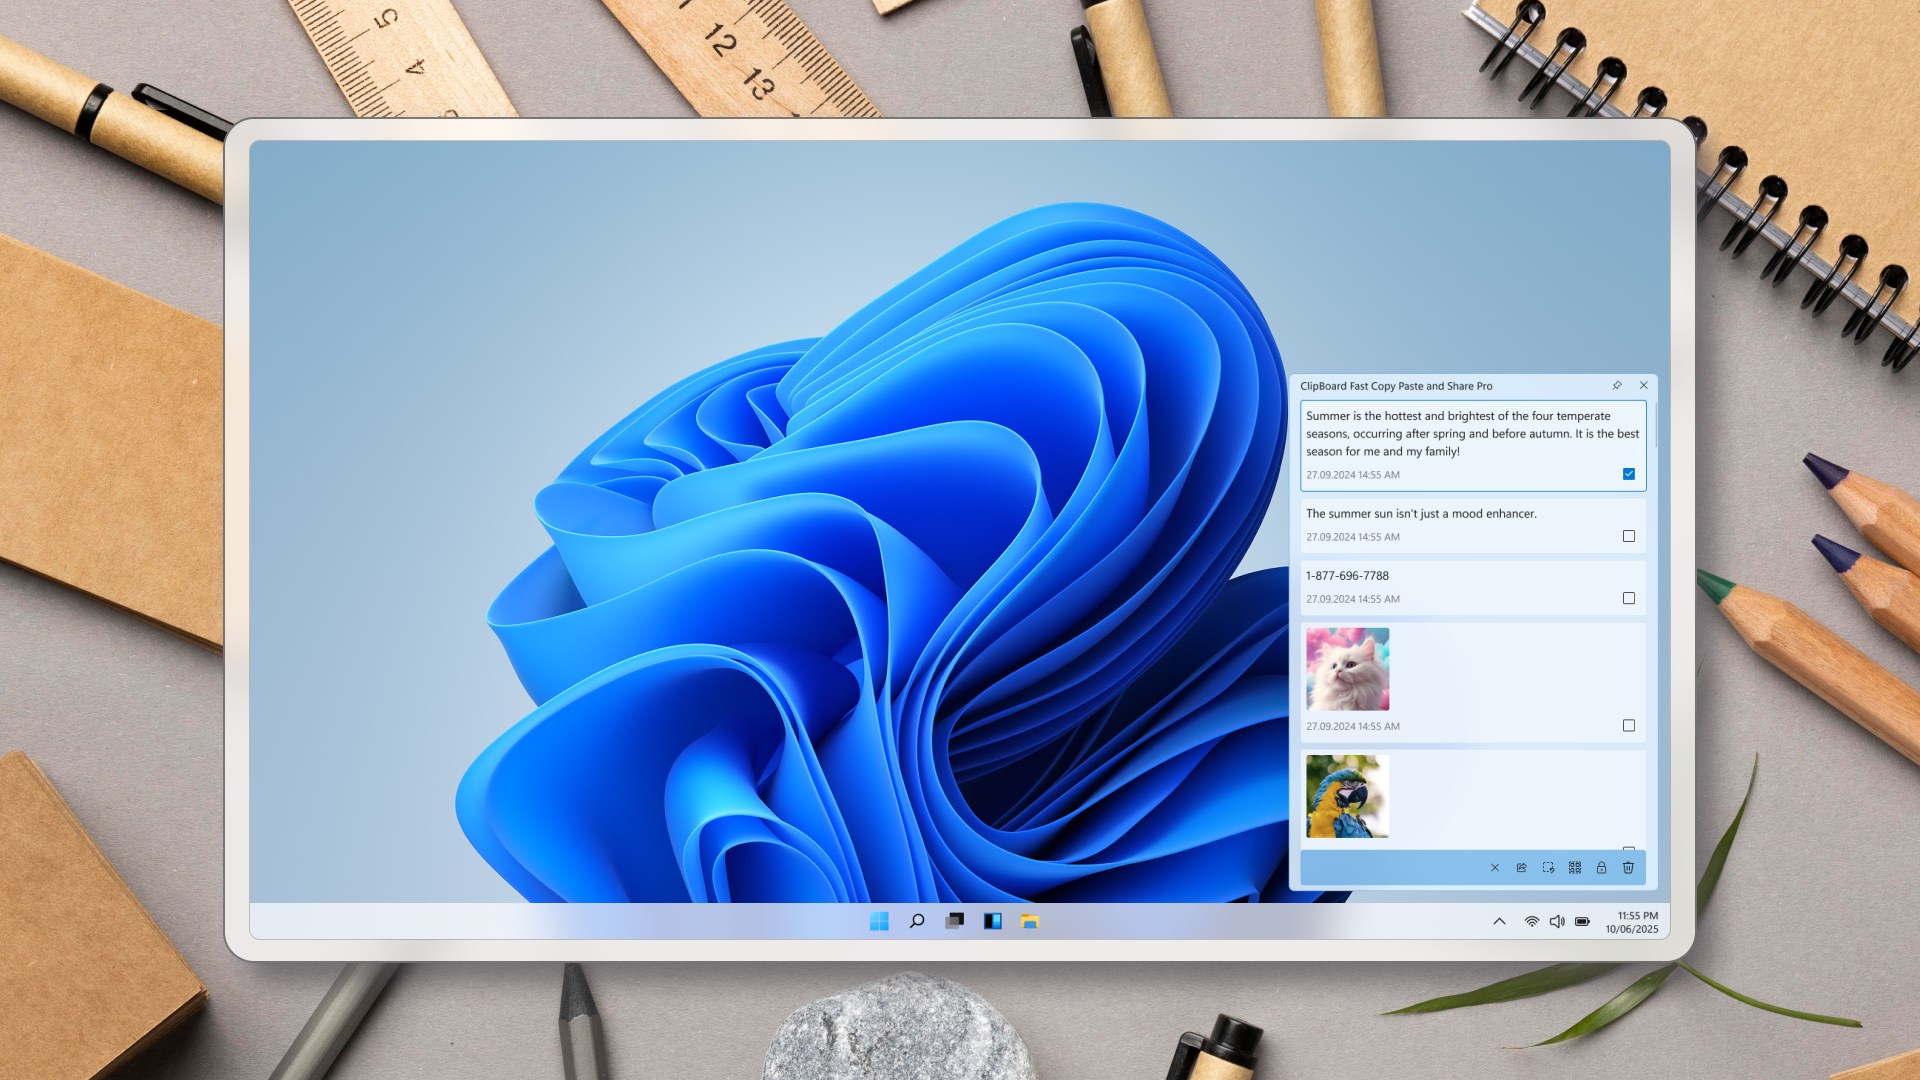
Task: Select 'The summer sun isn't just' entry
Action: pyautogui.click(x=1420, y=514)
